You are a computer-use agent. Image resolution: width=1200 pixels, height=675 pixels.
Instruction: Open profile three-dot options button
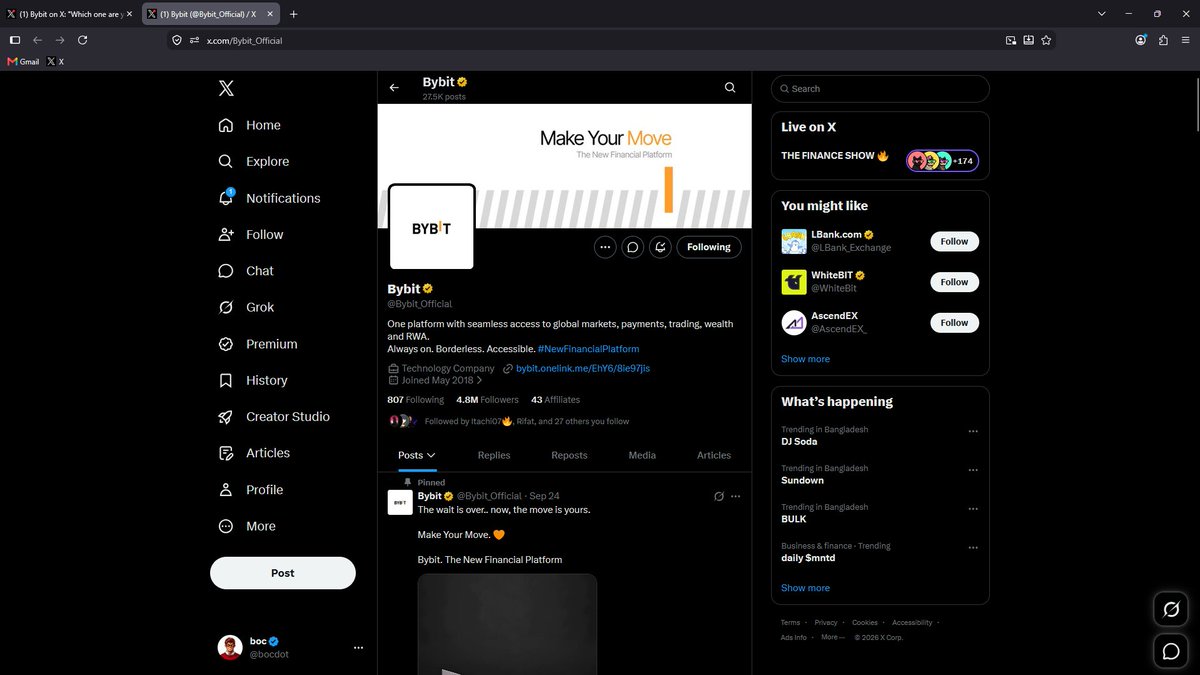point(605,247)
